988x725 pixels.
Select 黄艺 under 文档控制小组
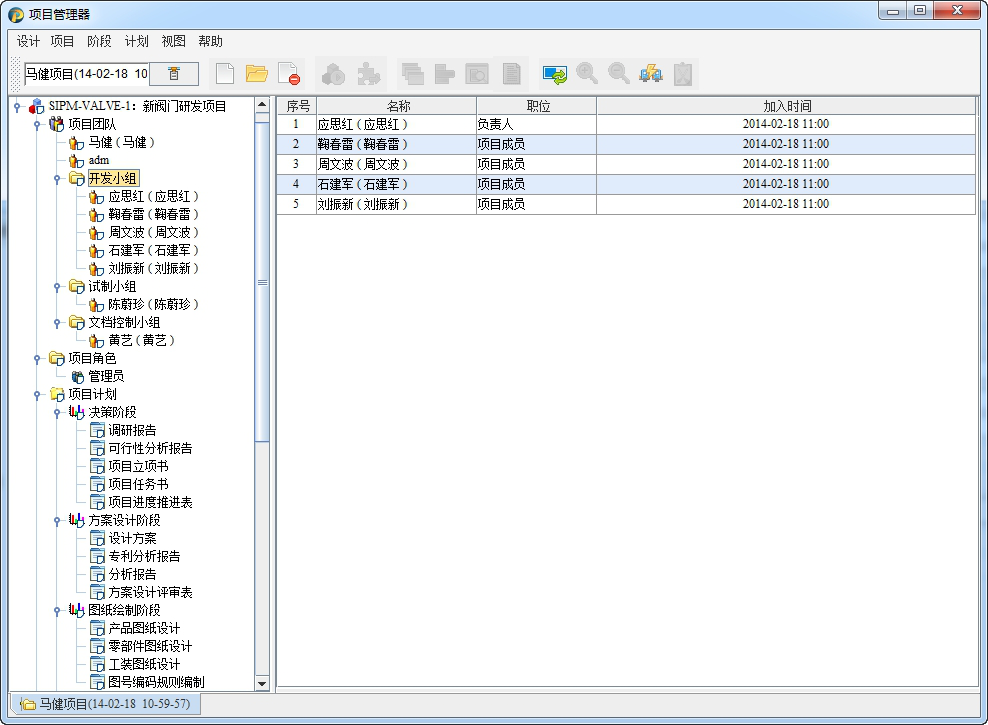click(x=141, y=341)
